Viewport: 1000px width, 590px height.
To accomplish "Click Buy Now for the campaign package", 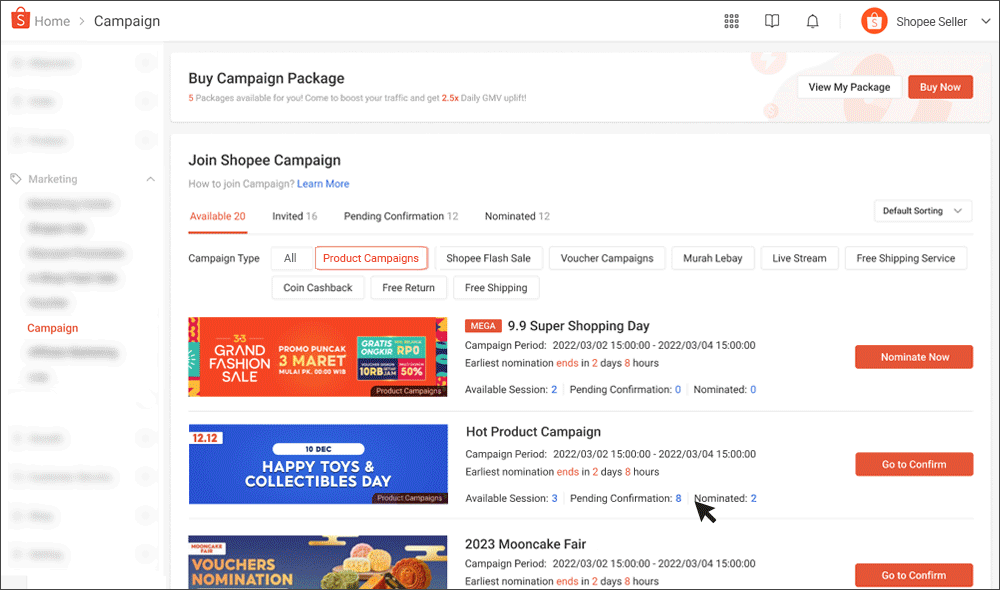I will (939, 87).
